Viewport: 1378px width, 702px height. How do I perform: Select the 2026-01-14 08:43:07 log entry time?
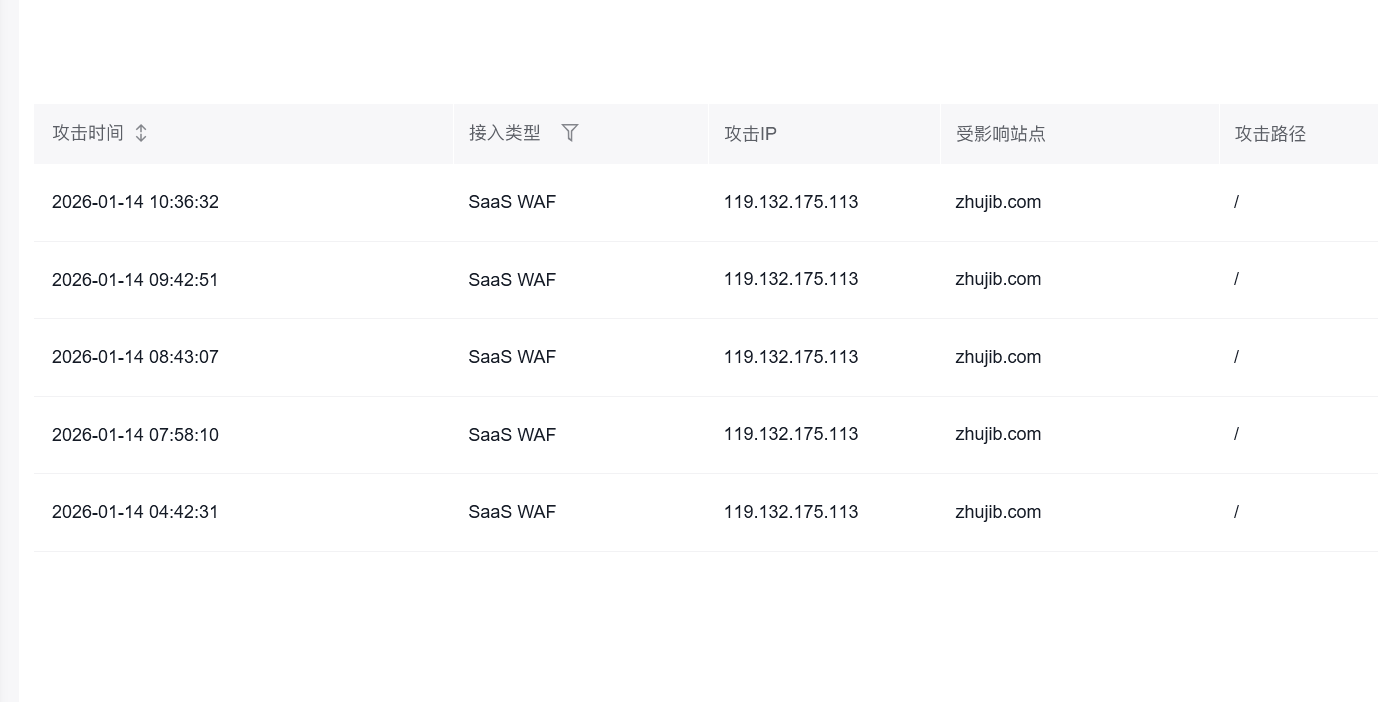(135, 357)
